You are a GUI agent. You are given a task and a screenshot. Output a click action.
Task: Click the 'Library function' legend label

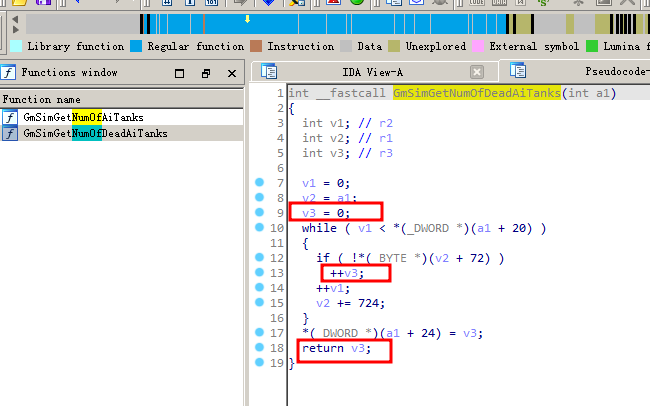tap(76, 46)
